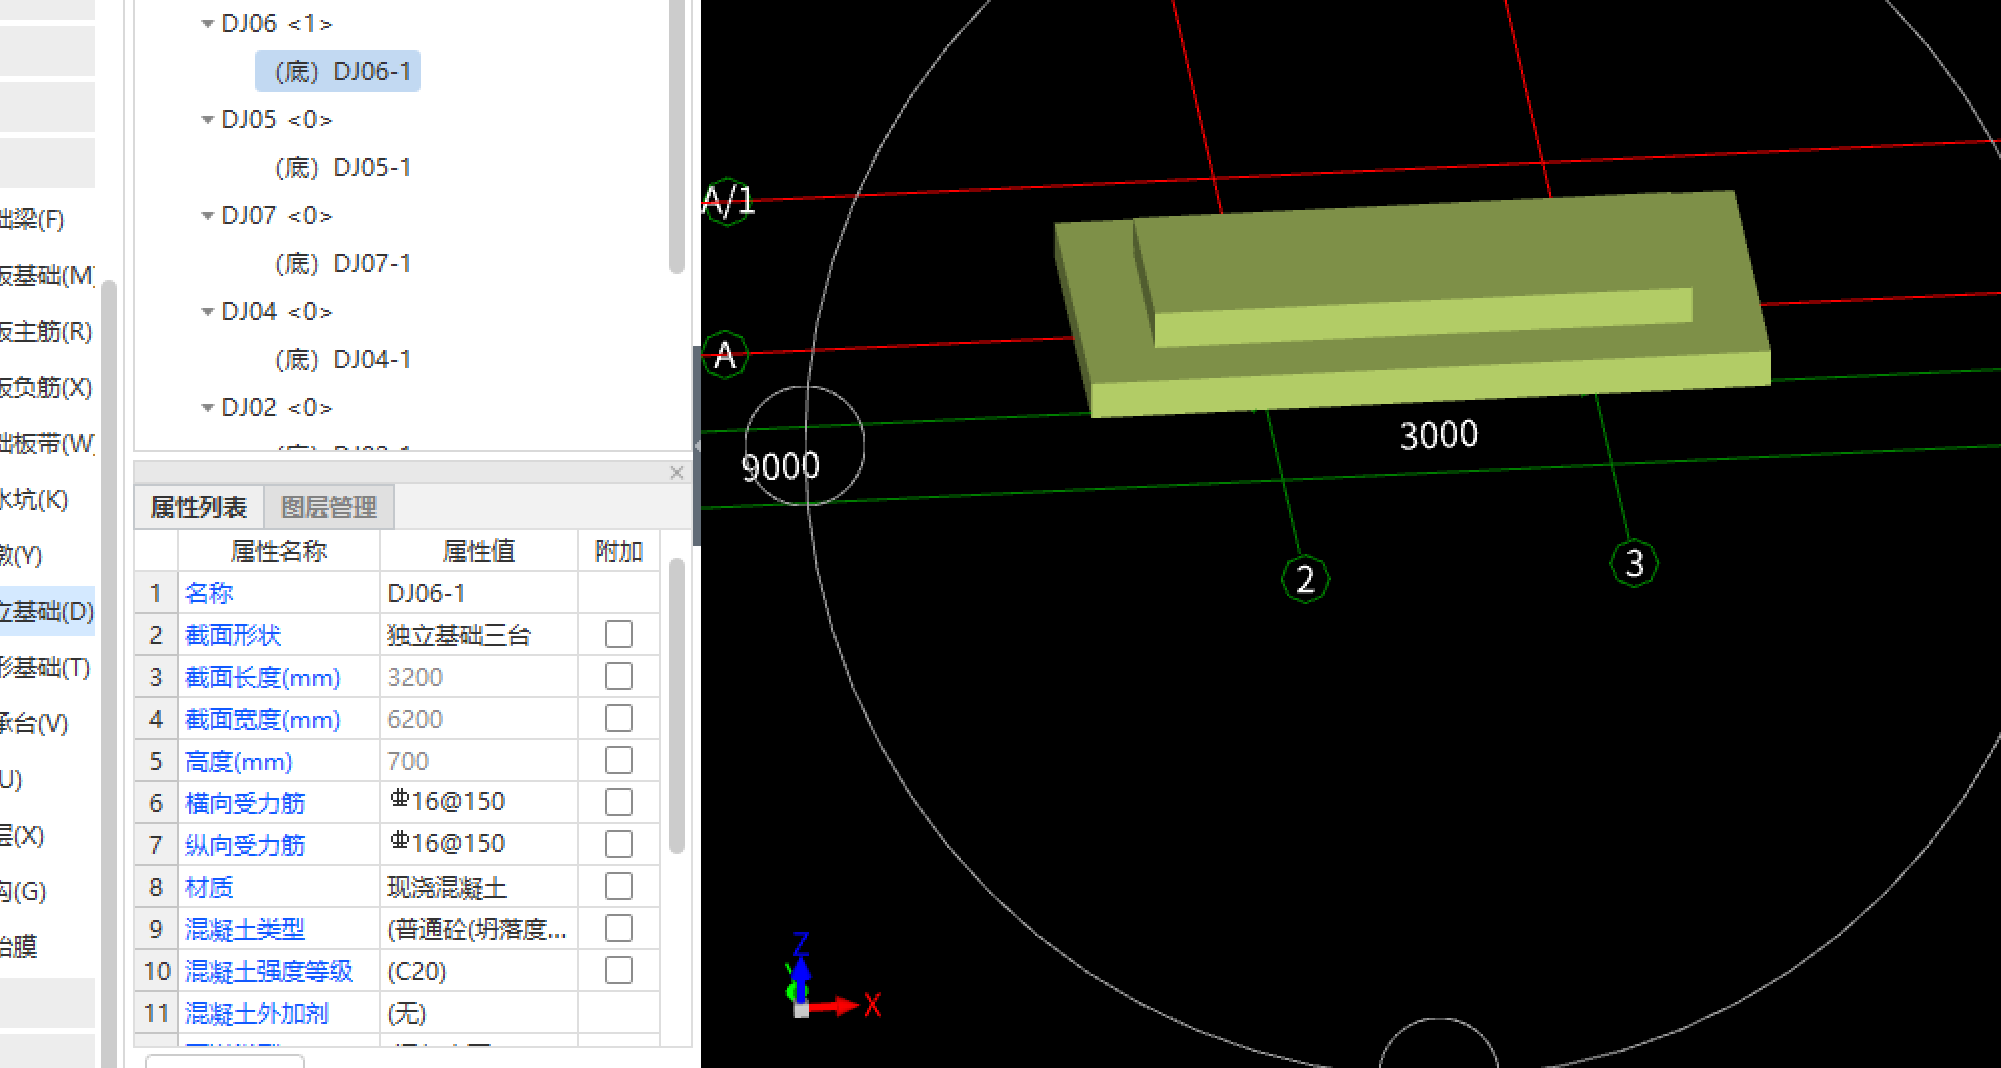Edit 横向受力筋 value 16@150
Screen dimensions: 2001x1068
(x=478, y=802)
